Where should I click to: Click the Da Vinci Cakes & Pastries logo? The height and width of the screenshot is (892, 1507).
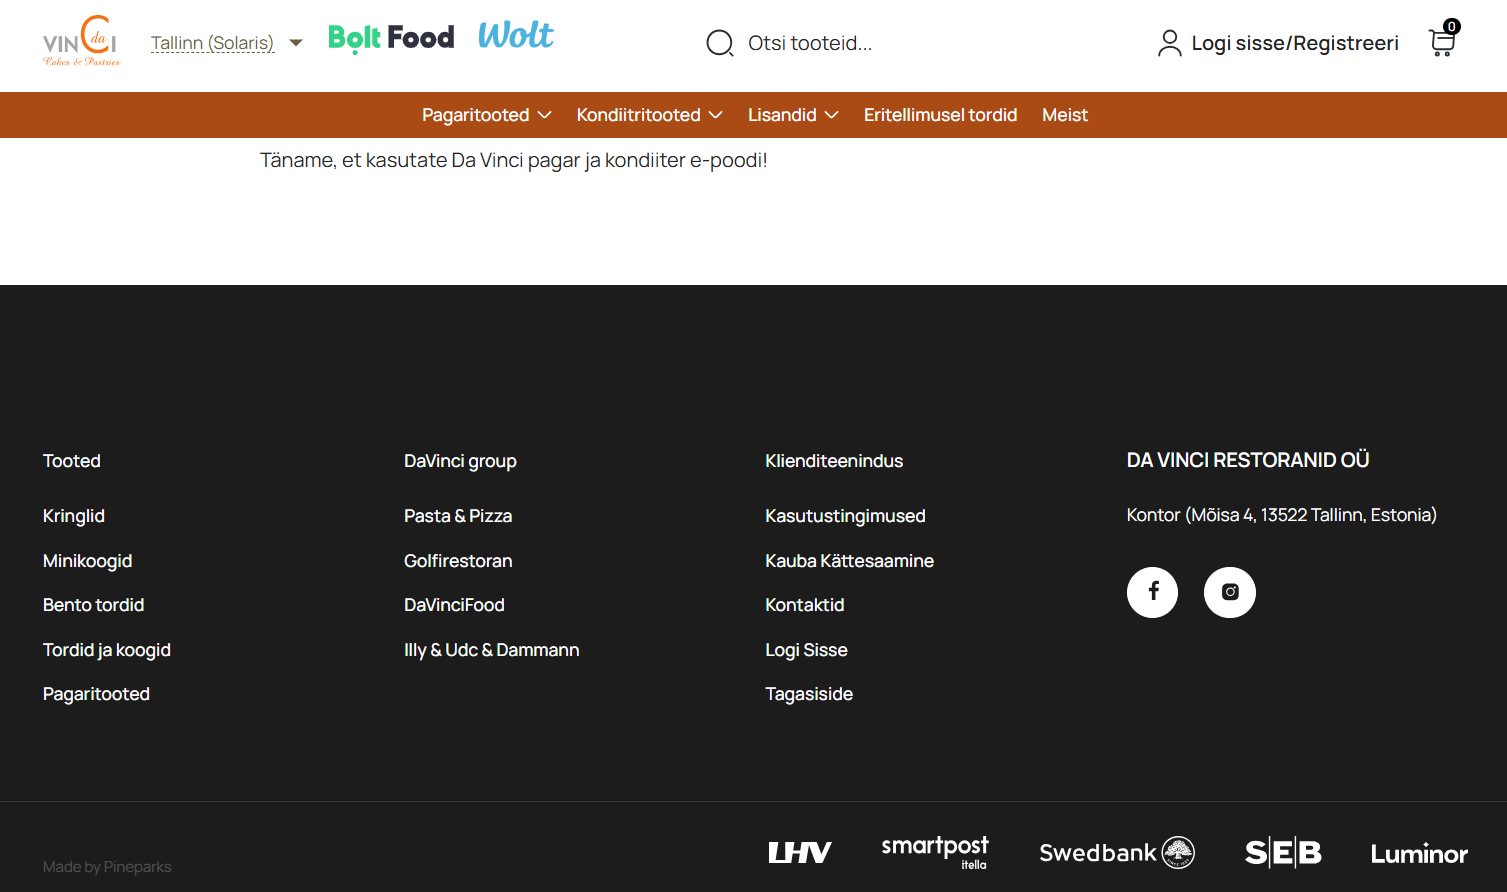click(x=81, y=42)
